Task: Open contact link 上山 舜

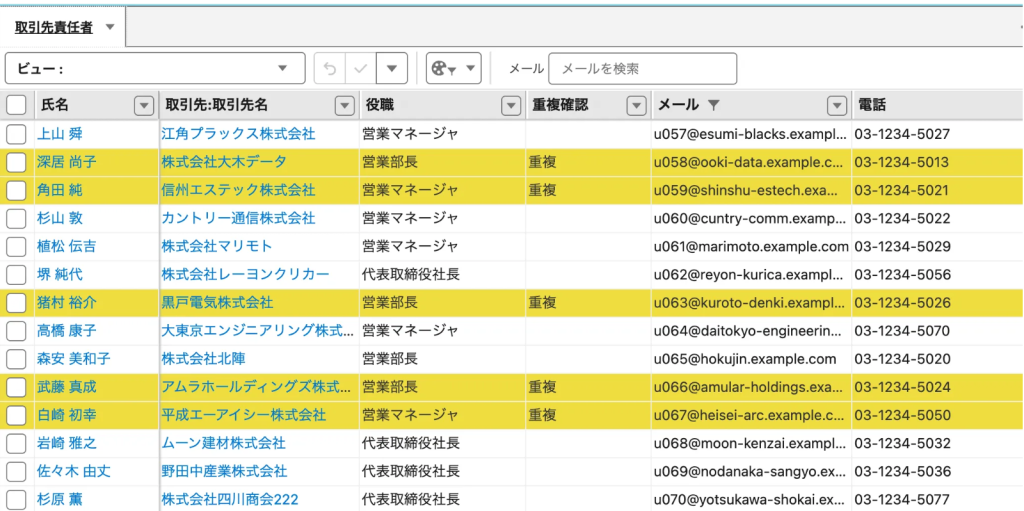Action: tap(60, 135)
